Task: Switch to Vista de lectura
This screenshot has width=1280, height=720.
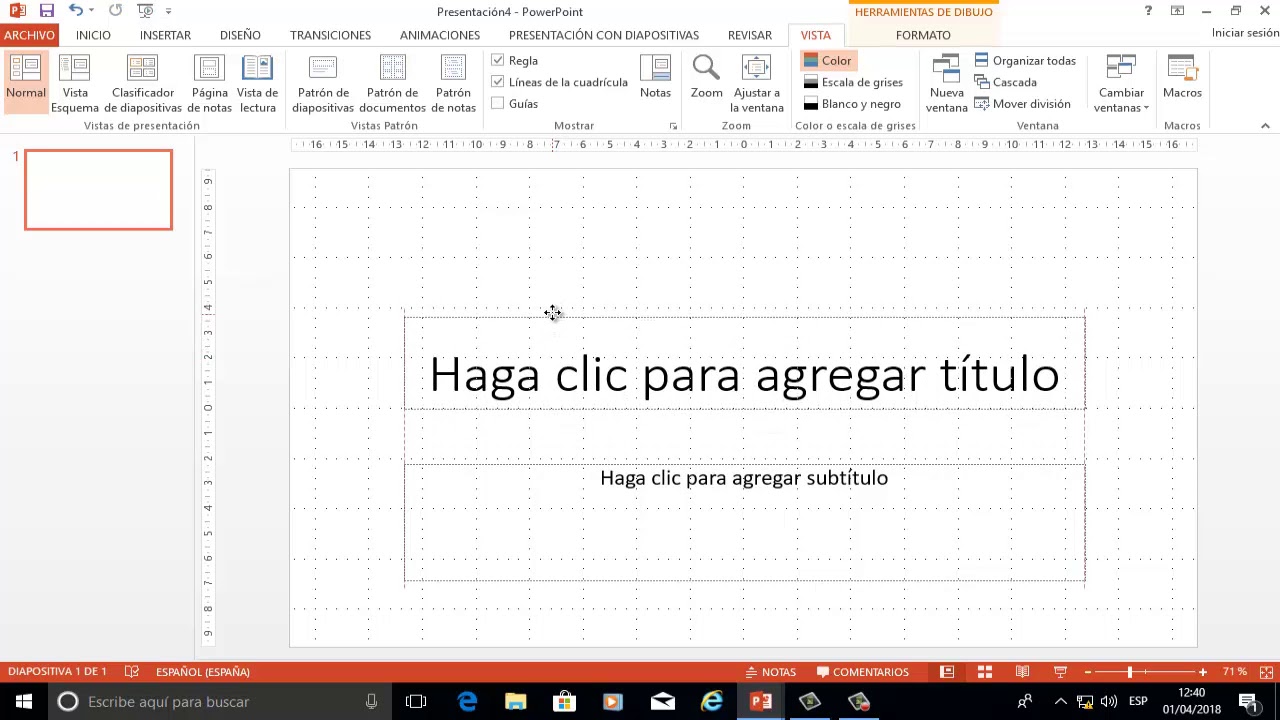Action: pos(257,82)
